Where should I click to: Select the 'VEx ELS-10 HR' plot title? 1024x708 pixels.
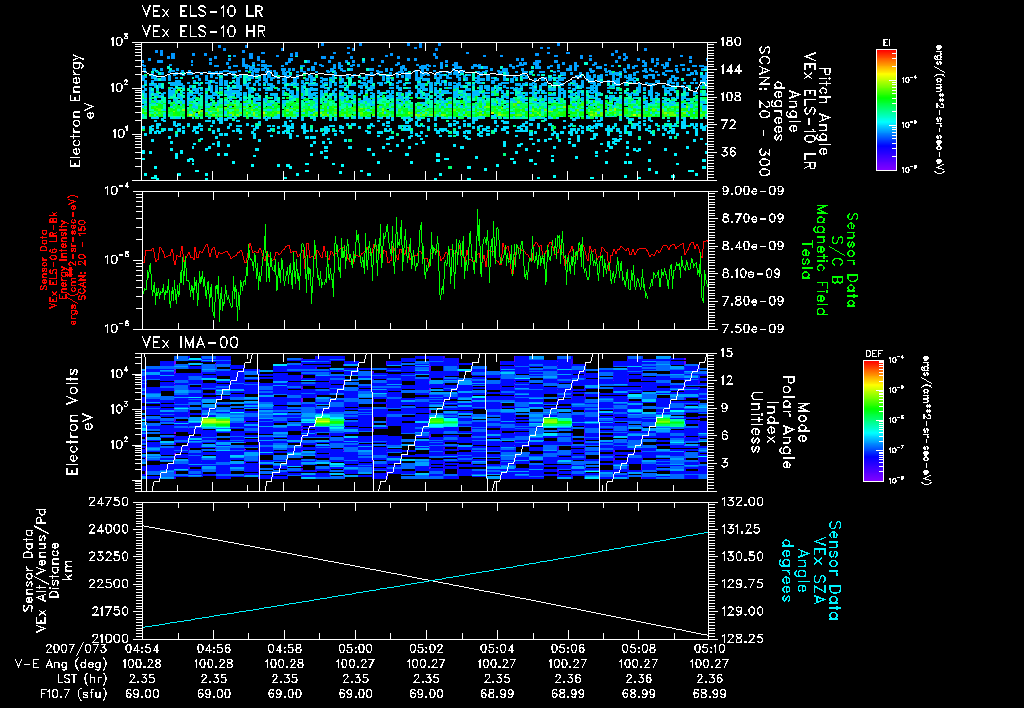[204, 31]
